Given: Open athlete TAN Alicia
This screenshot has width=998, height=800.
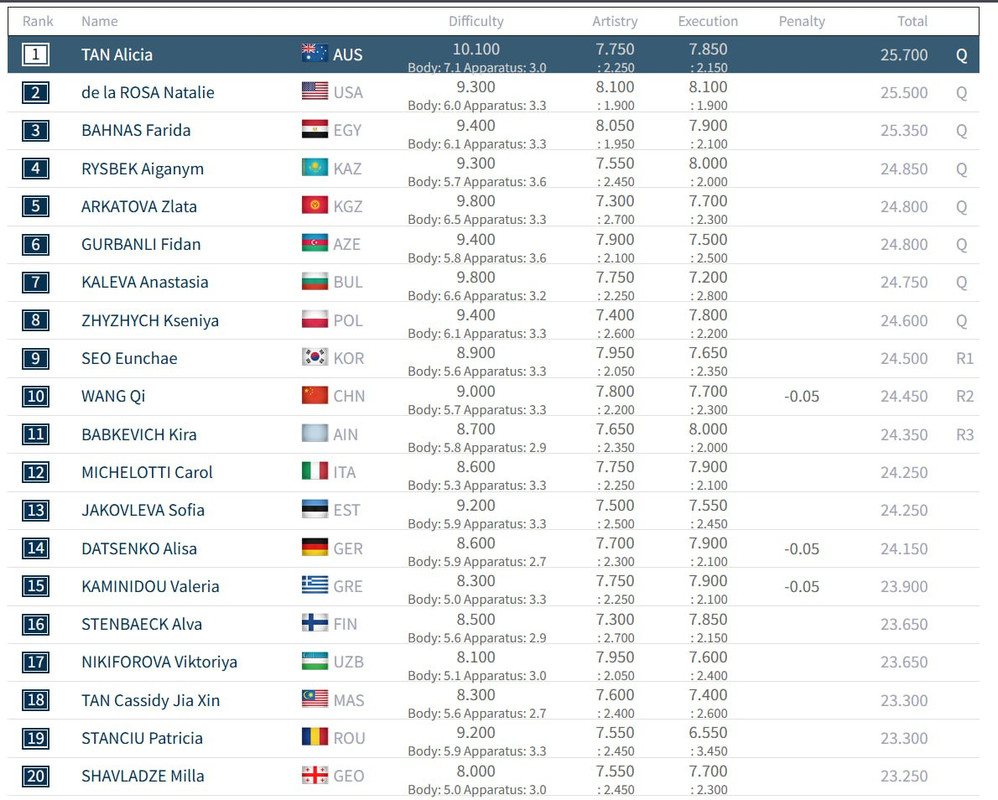Looking at the screenshot, I should 117,55.
